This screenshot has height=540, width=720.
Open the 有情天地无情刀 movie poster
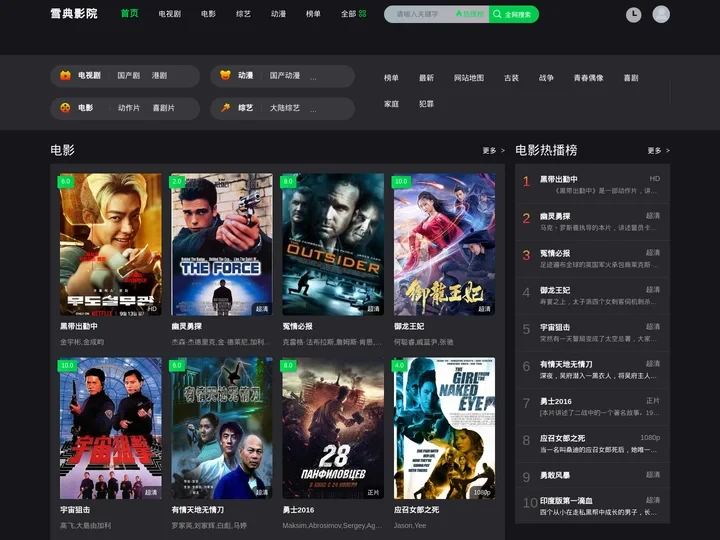[x=222, y=428]
